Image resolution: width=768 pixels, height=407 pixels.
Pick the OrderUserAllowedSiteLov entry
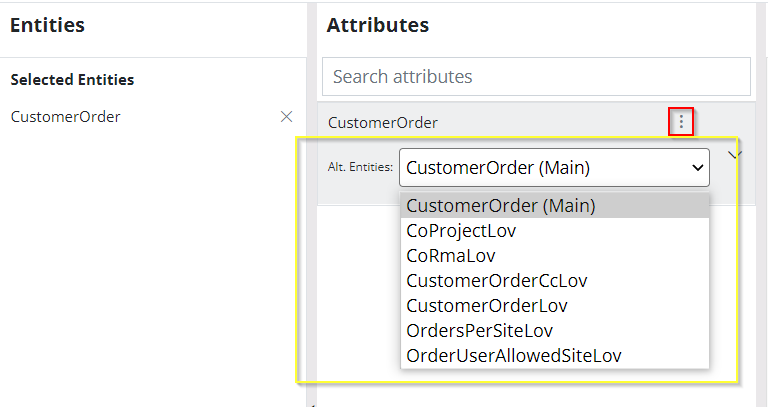click(513, 356)
